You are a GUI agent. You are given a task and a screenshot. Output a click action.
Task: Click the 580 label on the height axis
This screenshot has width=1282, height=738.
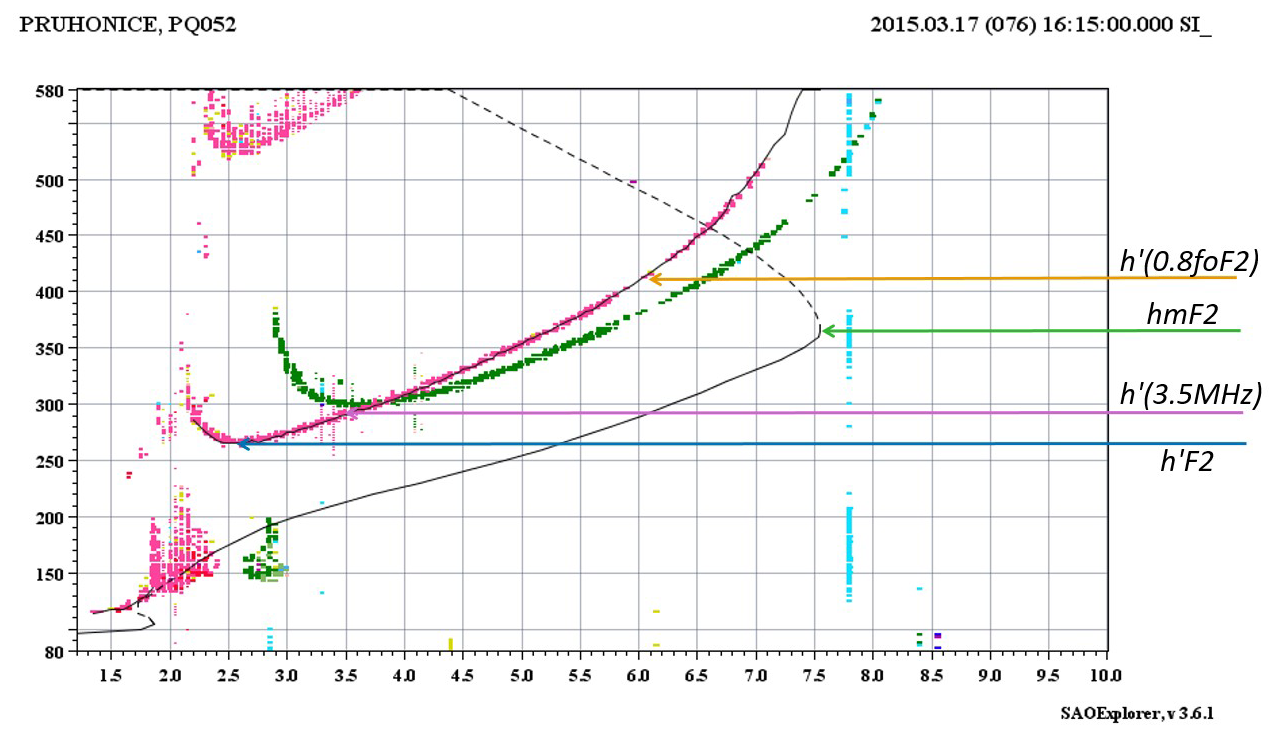click(50, 91)
